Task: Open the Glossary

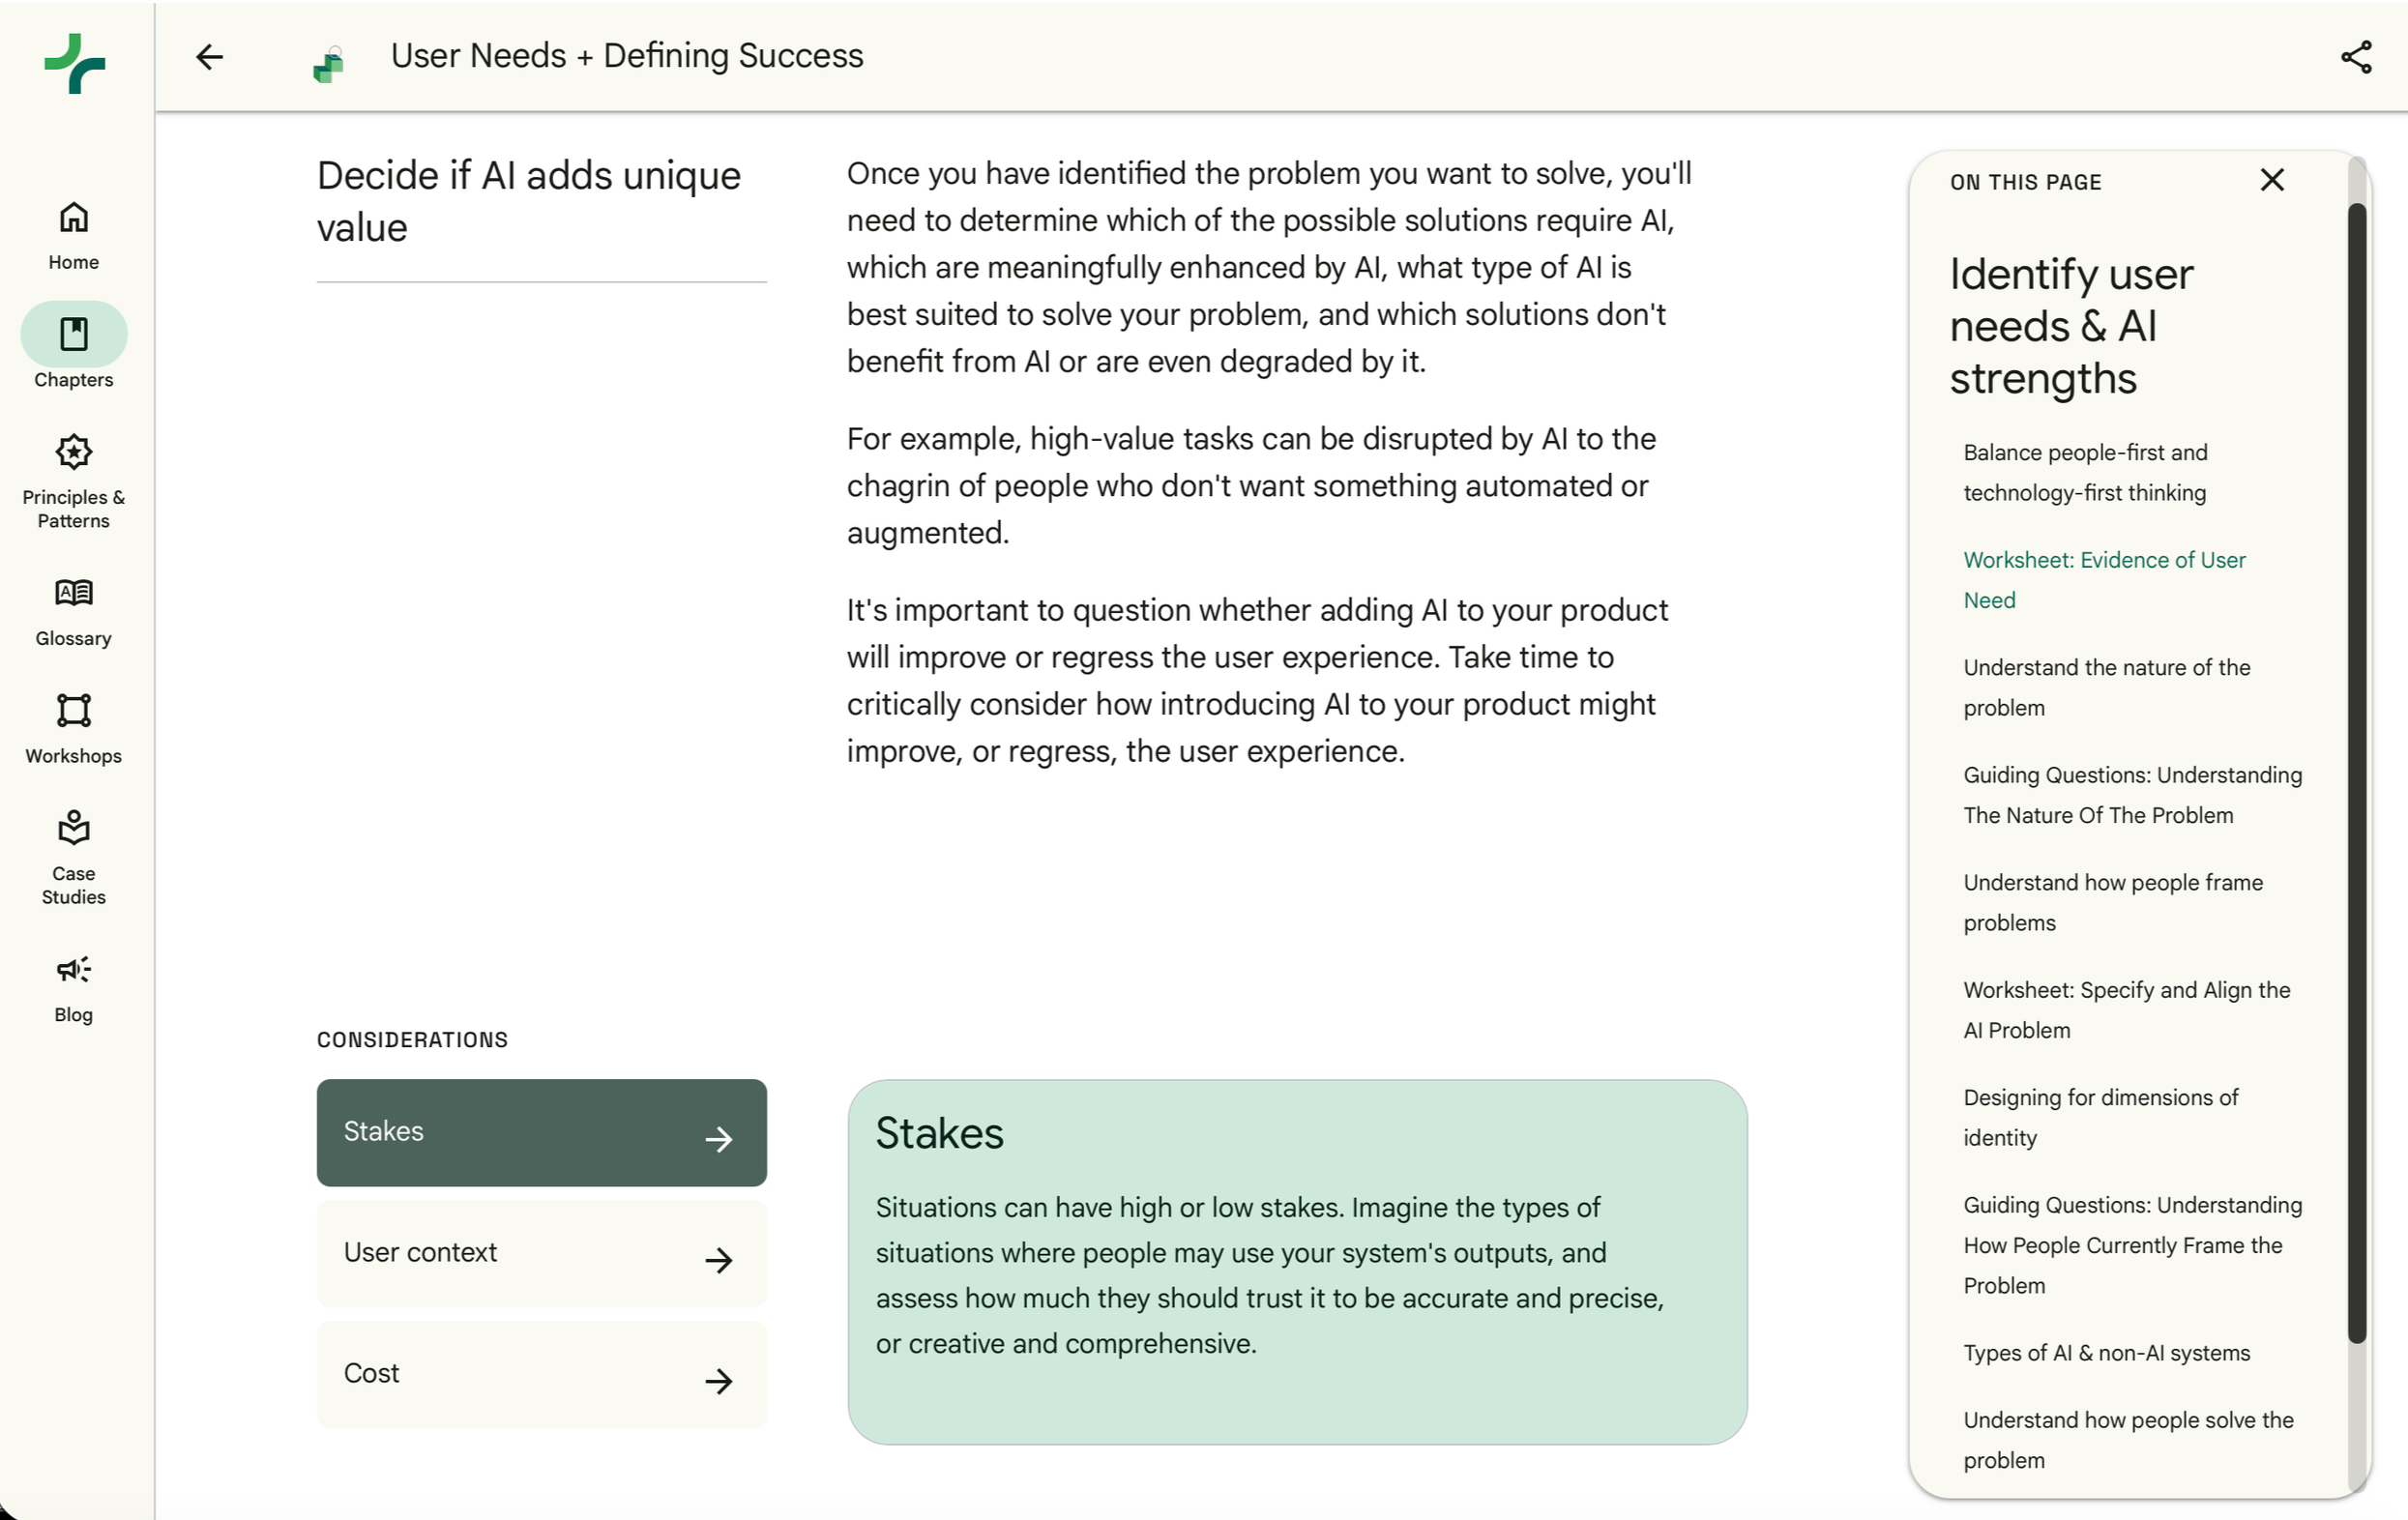Action: tap(74, 612)
